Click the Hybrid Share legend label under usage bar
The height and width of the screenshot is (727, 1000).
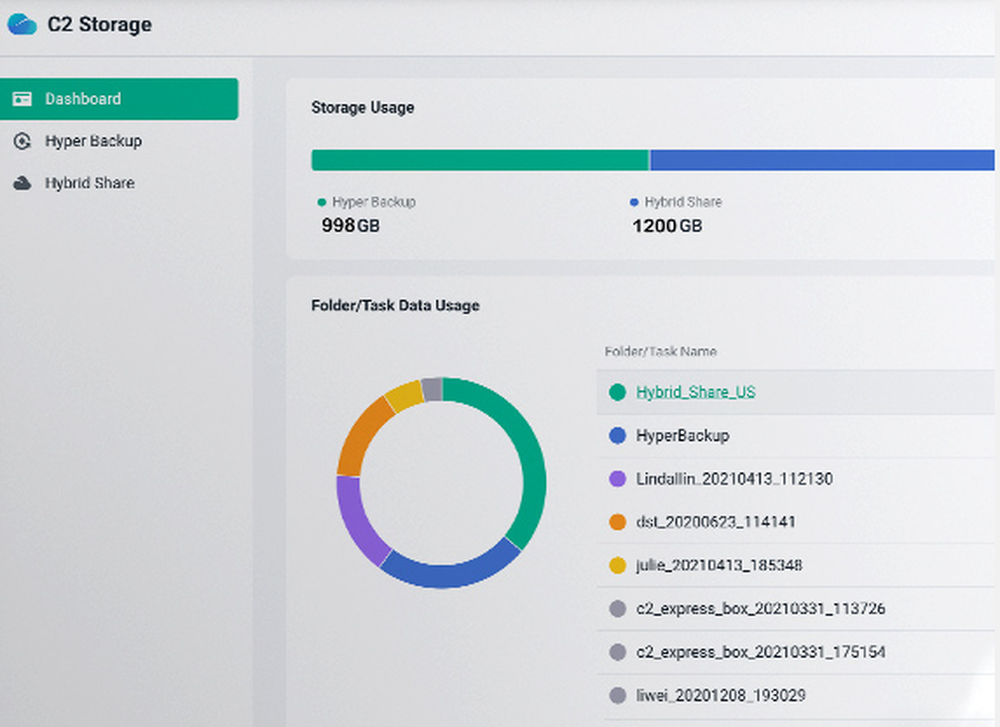[683, 202]
